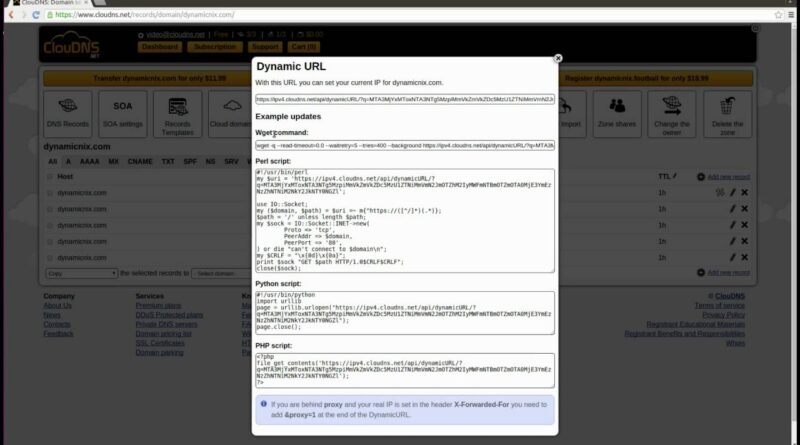Filter records by the All tab

pos(53,161)
